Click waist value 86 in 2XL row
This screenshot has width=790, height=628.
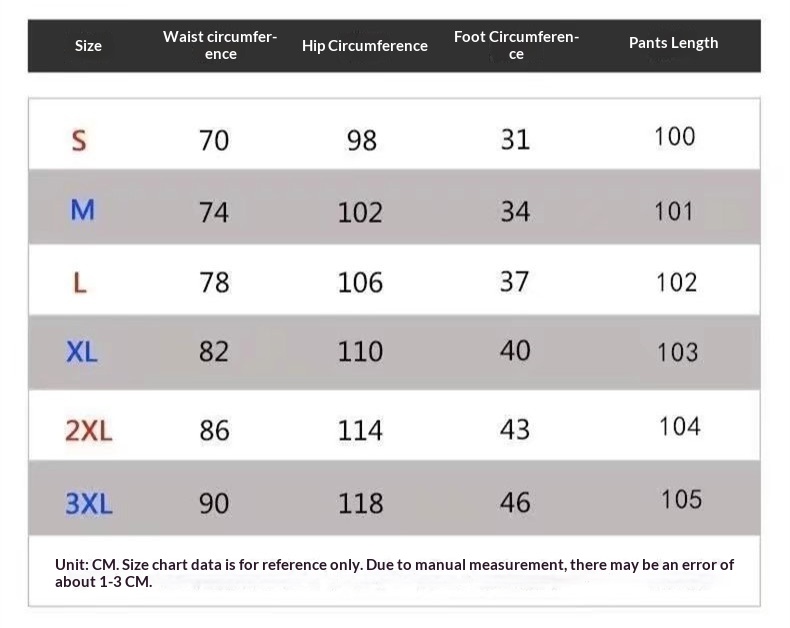(214, 431)
